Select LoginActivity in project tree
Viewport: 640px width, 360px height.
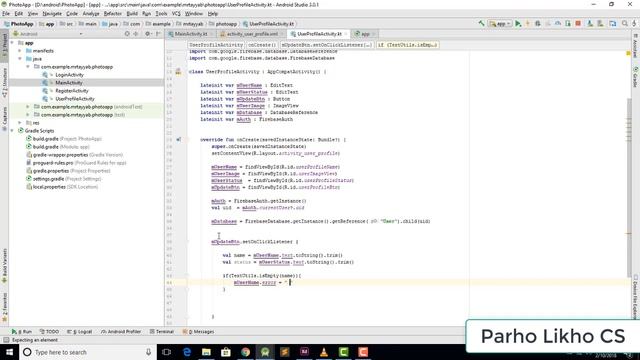tap(69, 75)
